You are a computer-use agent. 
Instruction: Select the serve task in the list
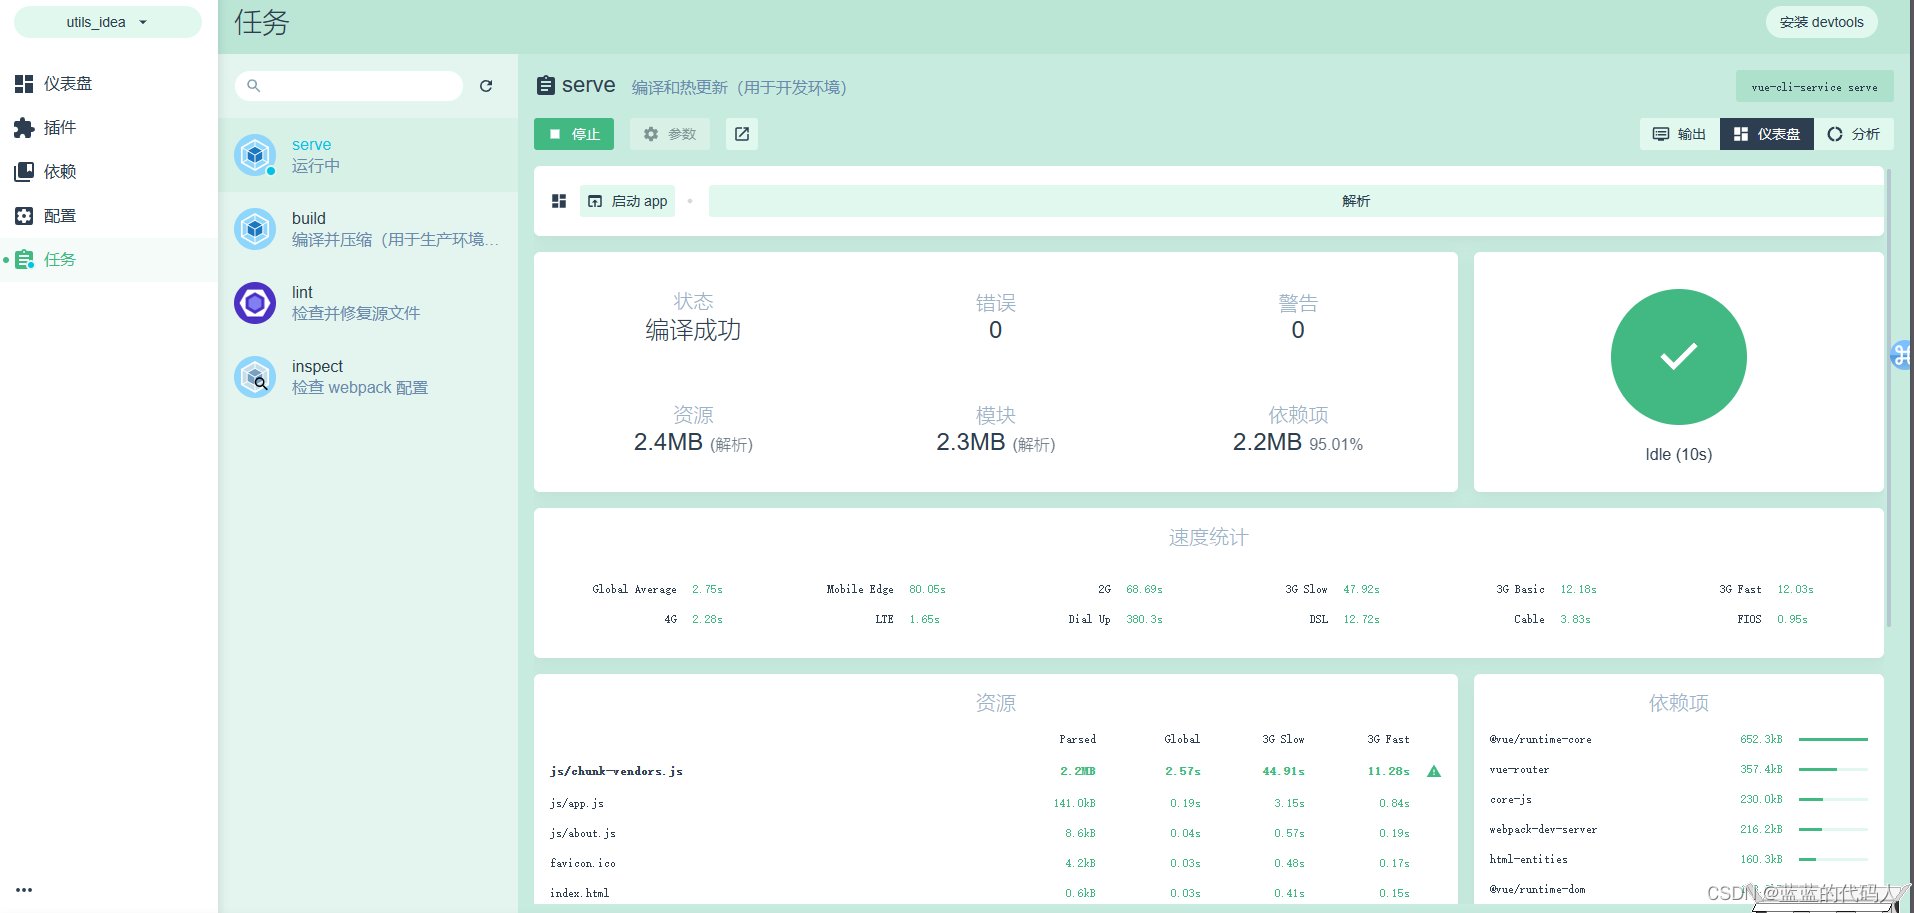pos(368,155)
